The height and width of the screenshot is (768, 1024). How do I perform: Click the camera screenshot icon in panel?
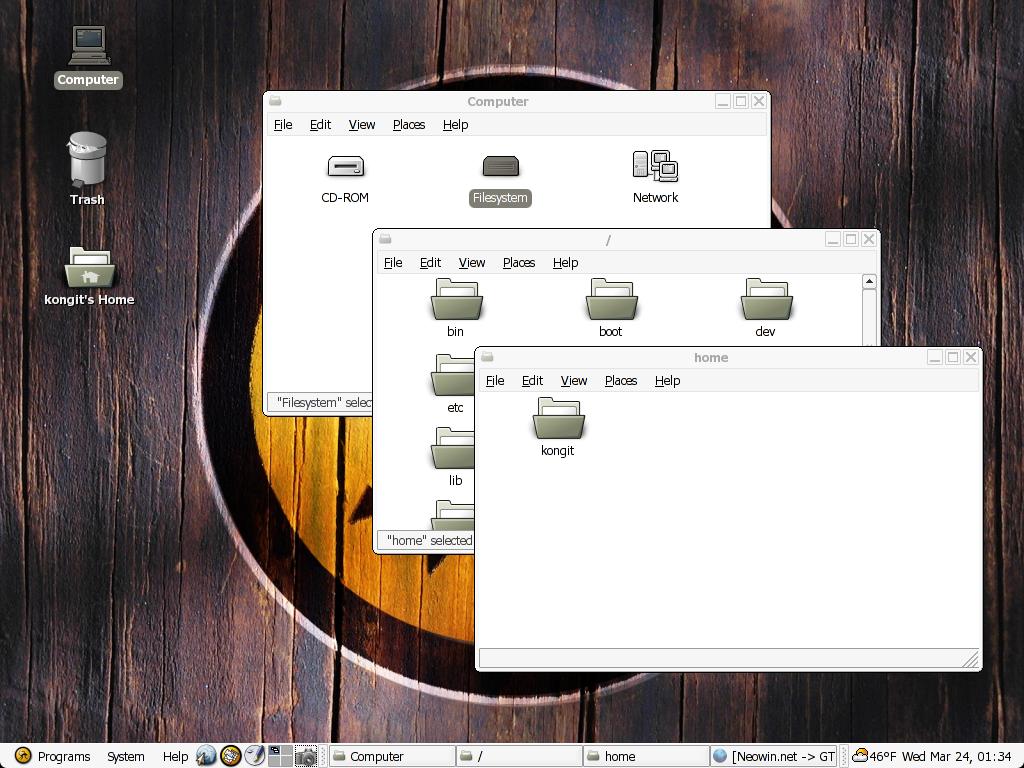pos(307,756)
